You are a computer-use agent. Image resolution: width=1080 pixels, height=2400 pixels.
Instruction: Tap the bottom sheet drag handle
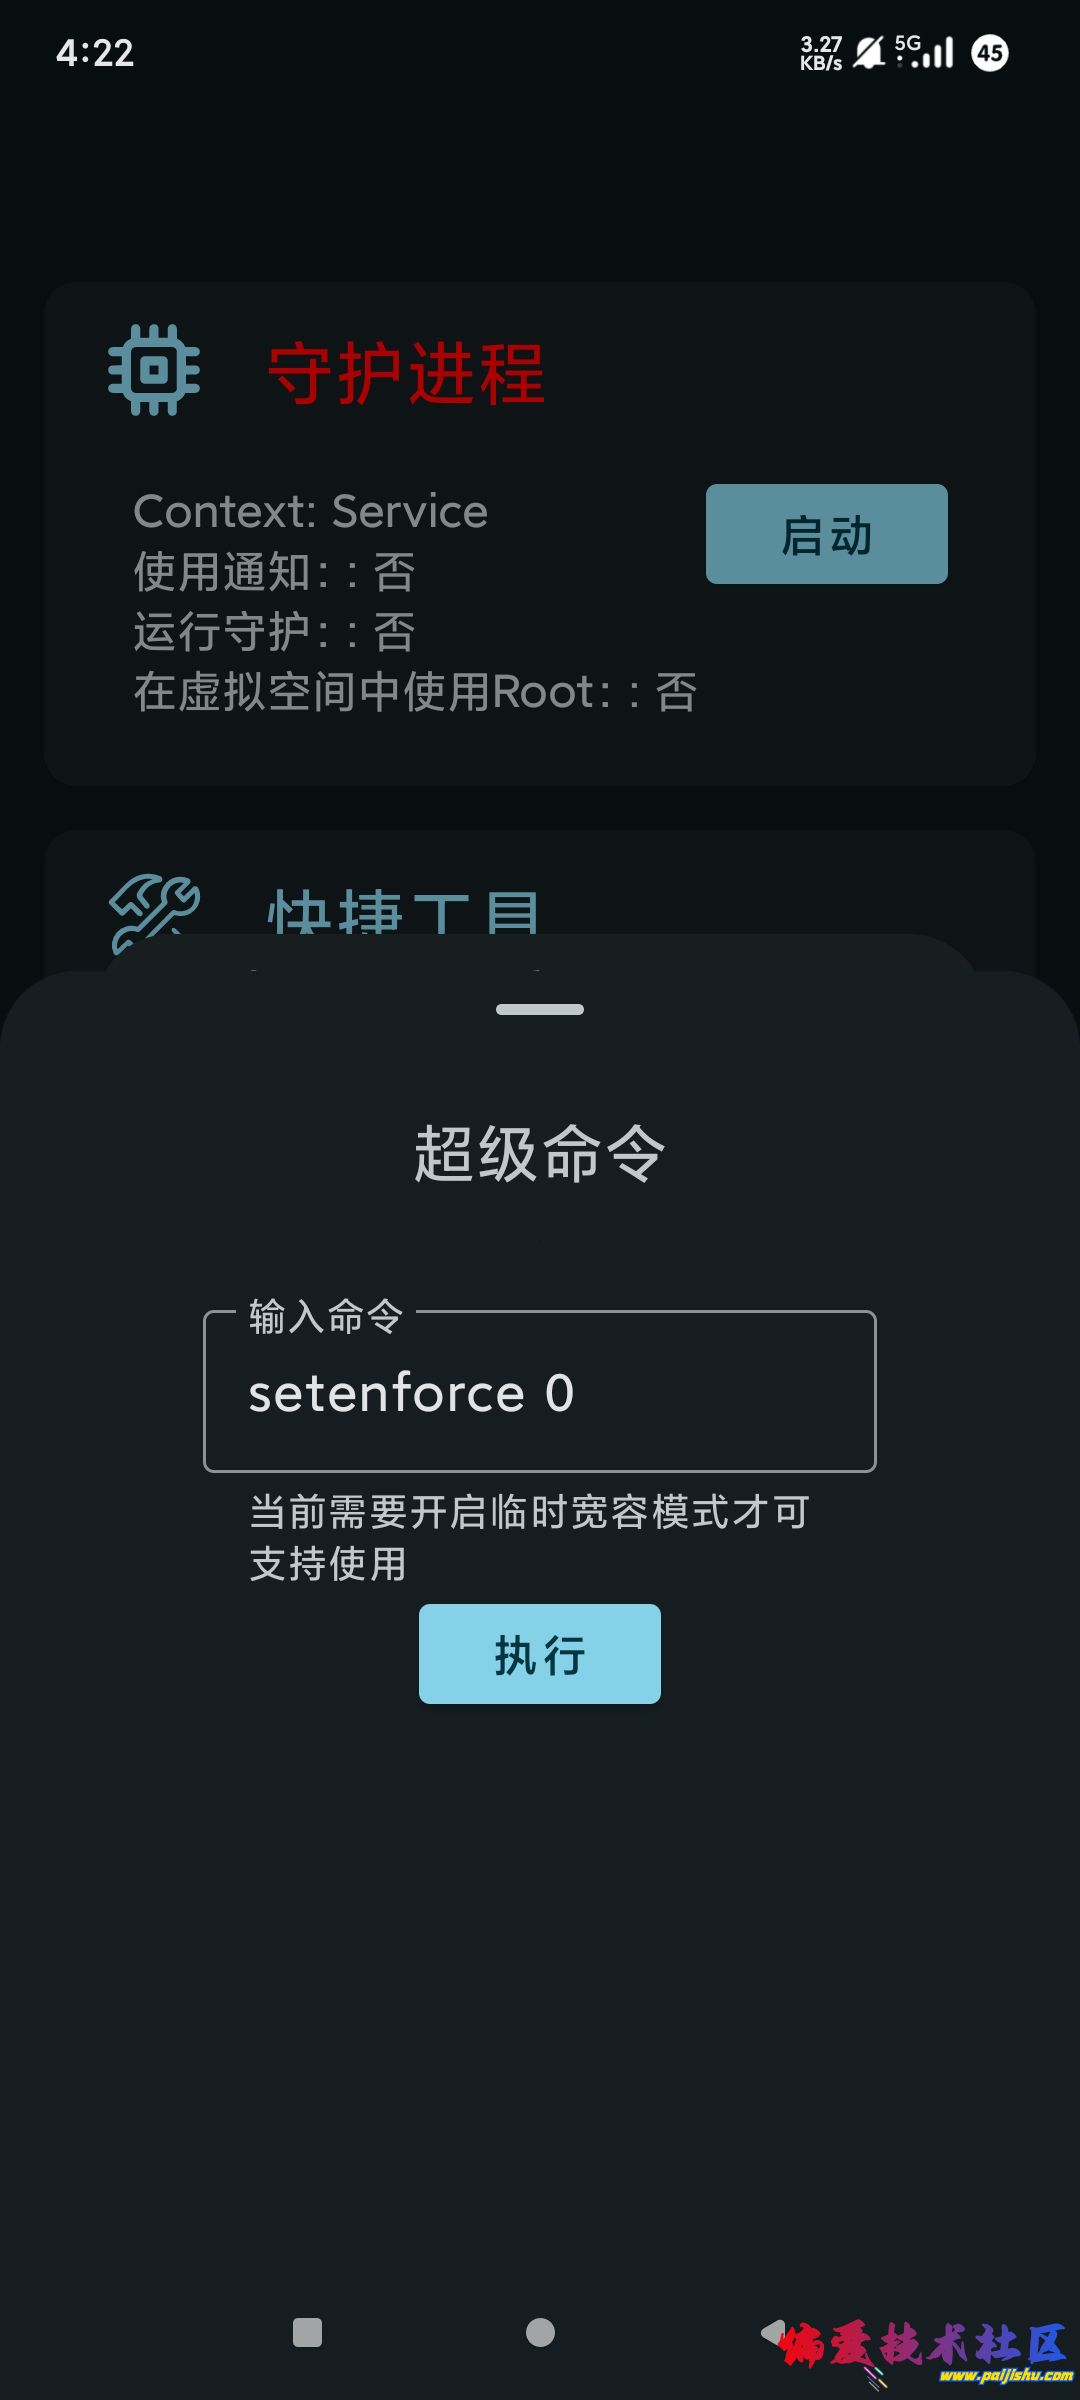539,1010
